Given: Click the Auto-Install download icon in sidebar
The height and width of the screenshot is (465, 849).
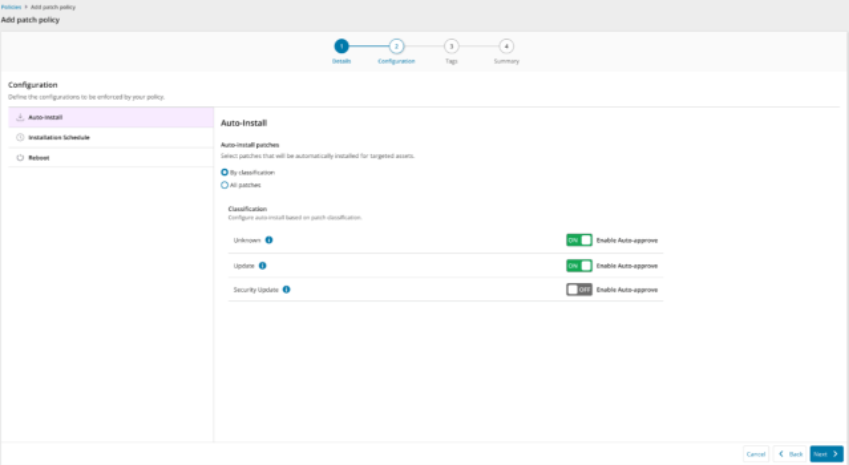Looking at the screenshot, I should (21, 117).
